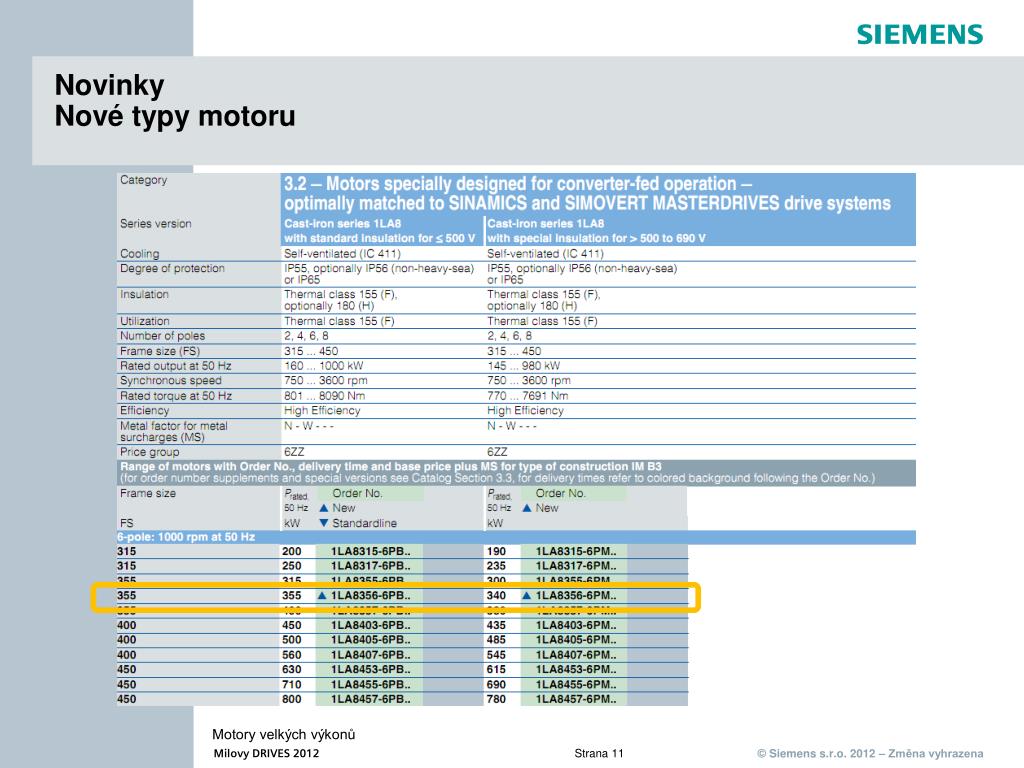Screen dimensions: 1024x768
Task: Click the 340 kW cell in highlighted row
Action: tap(496, 596)
